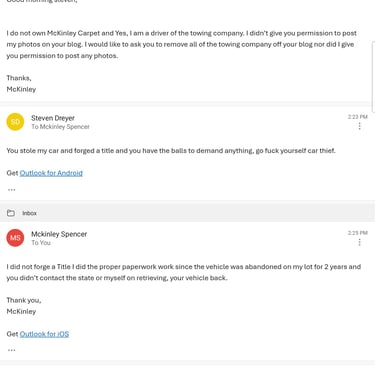375x366 pixels.
Task: Select the 'To Mckinley Spencer' recipient line
Action: [60, 127]
